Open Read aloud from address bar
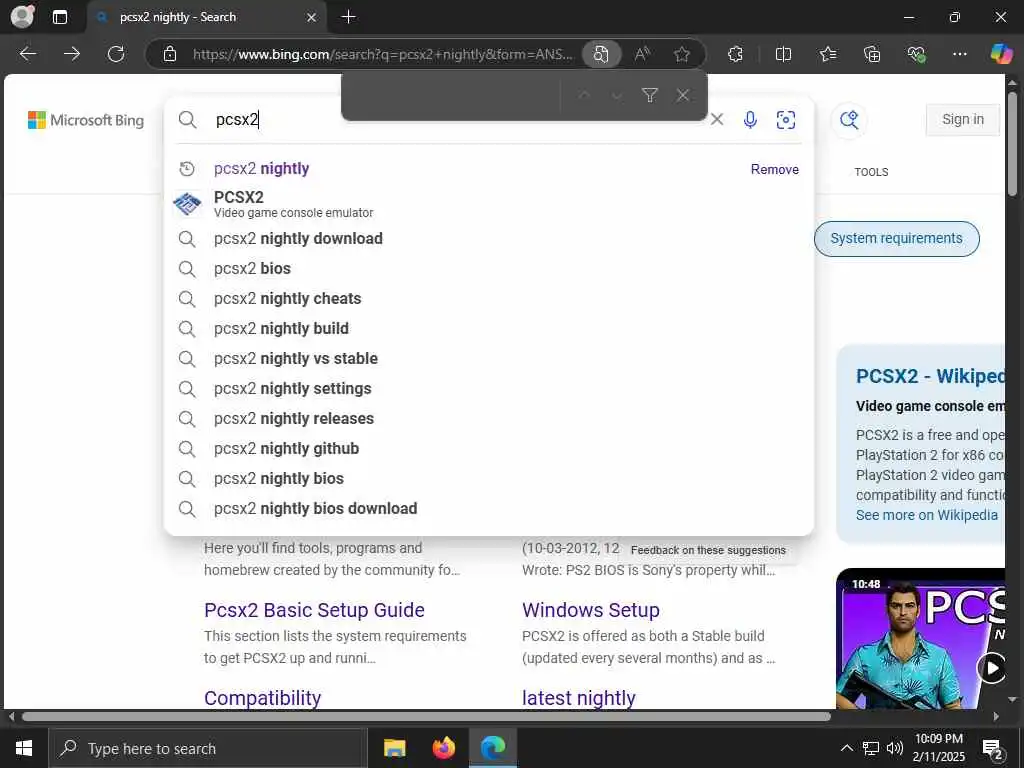 tap(643, 54)
